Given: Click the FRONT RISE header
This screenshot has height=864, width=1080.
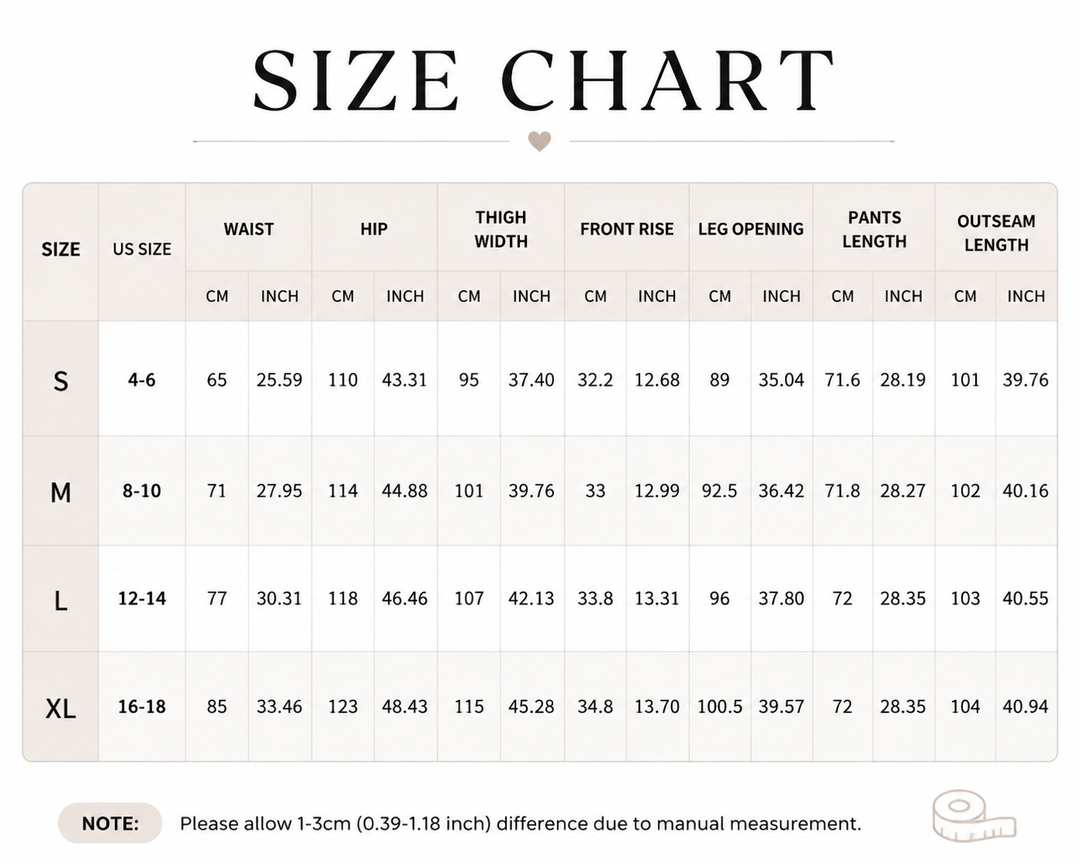Looking at the screenshot, I should (627, 229).
